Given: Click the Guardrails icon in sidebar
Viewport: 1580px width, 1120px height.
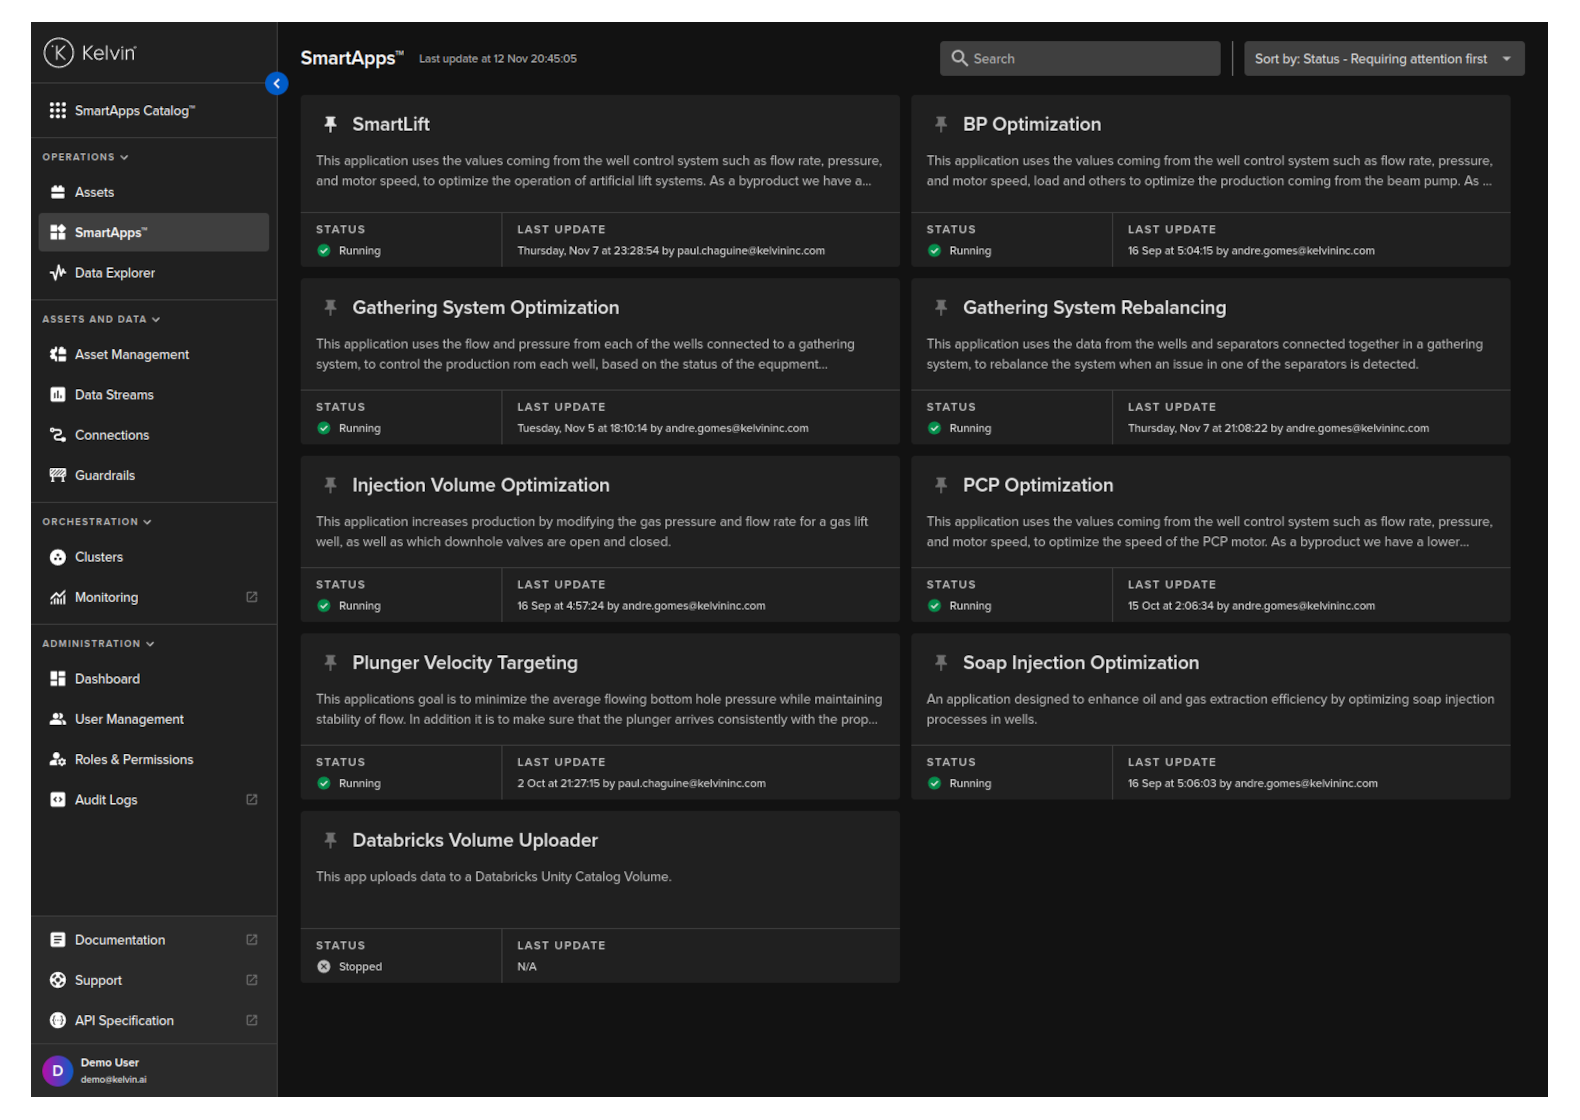Looking at the screenshot, I should 58,475.
